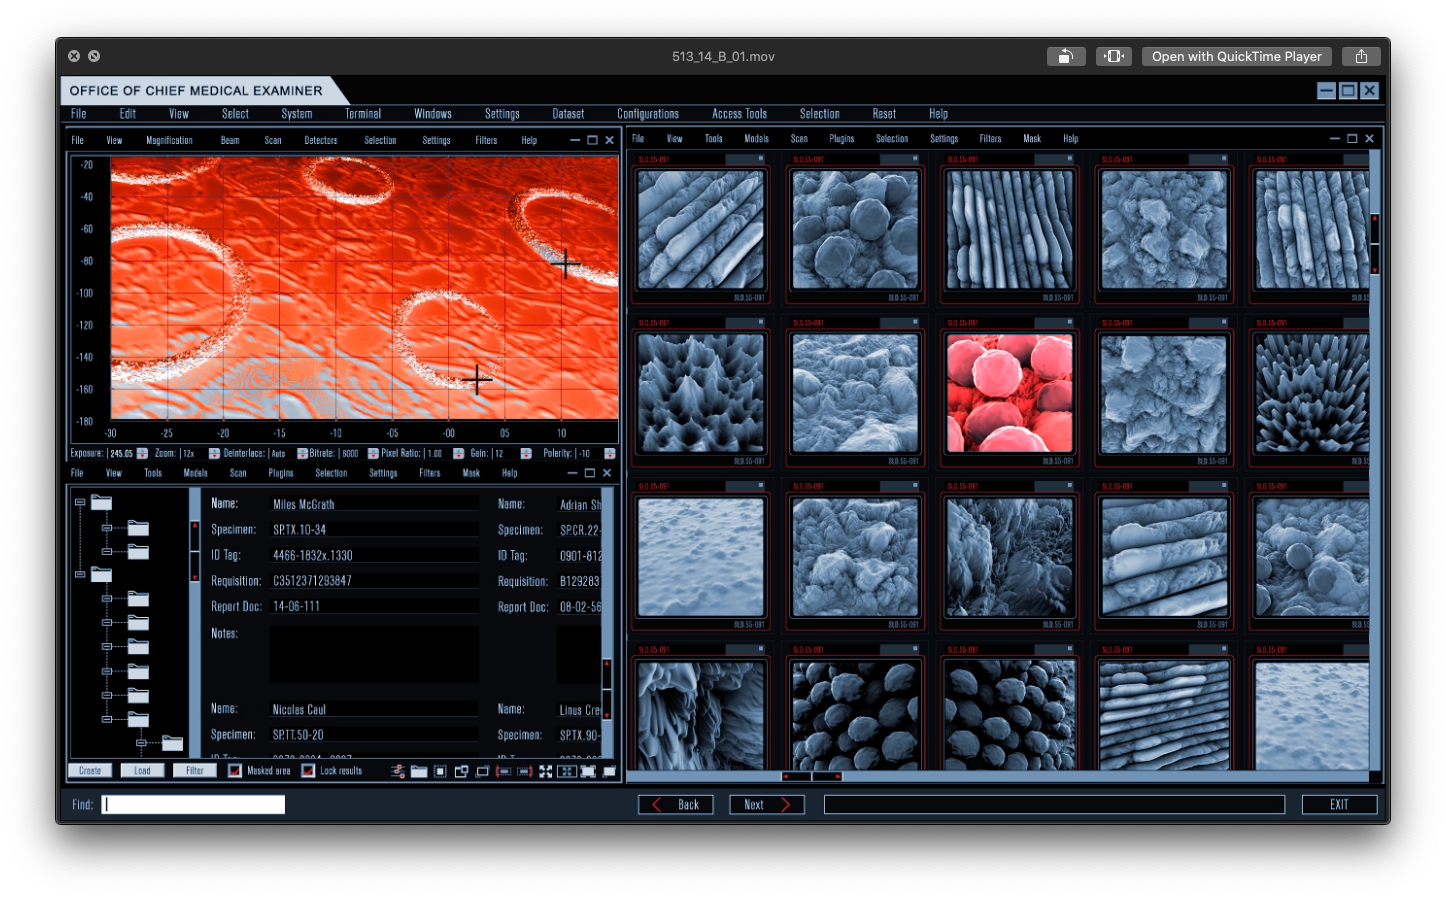Open the Configurations menu

648,114
